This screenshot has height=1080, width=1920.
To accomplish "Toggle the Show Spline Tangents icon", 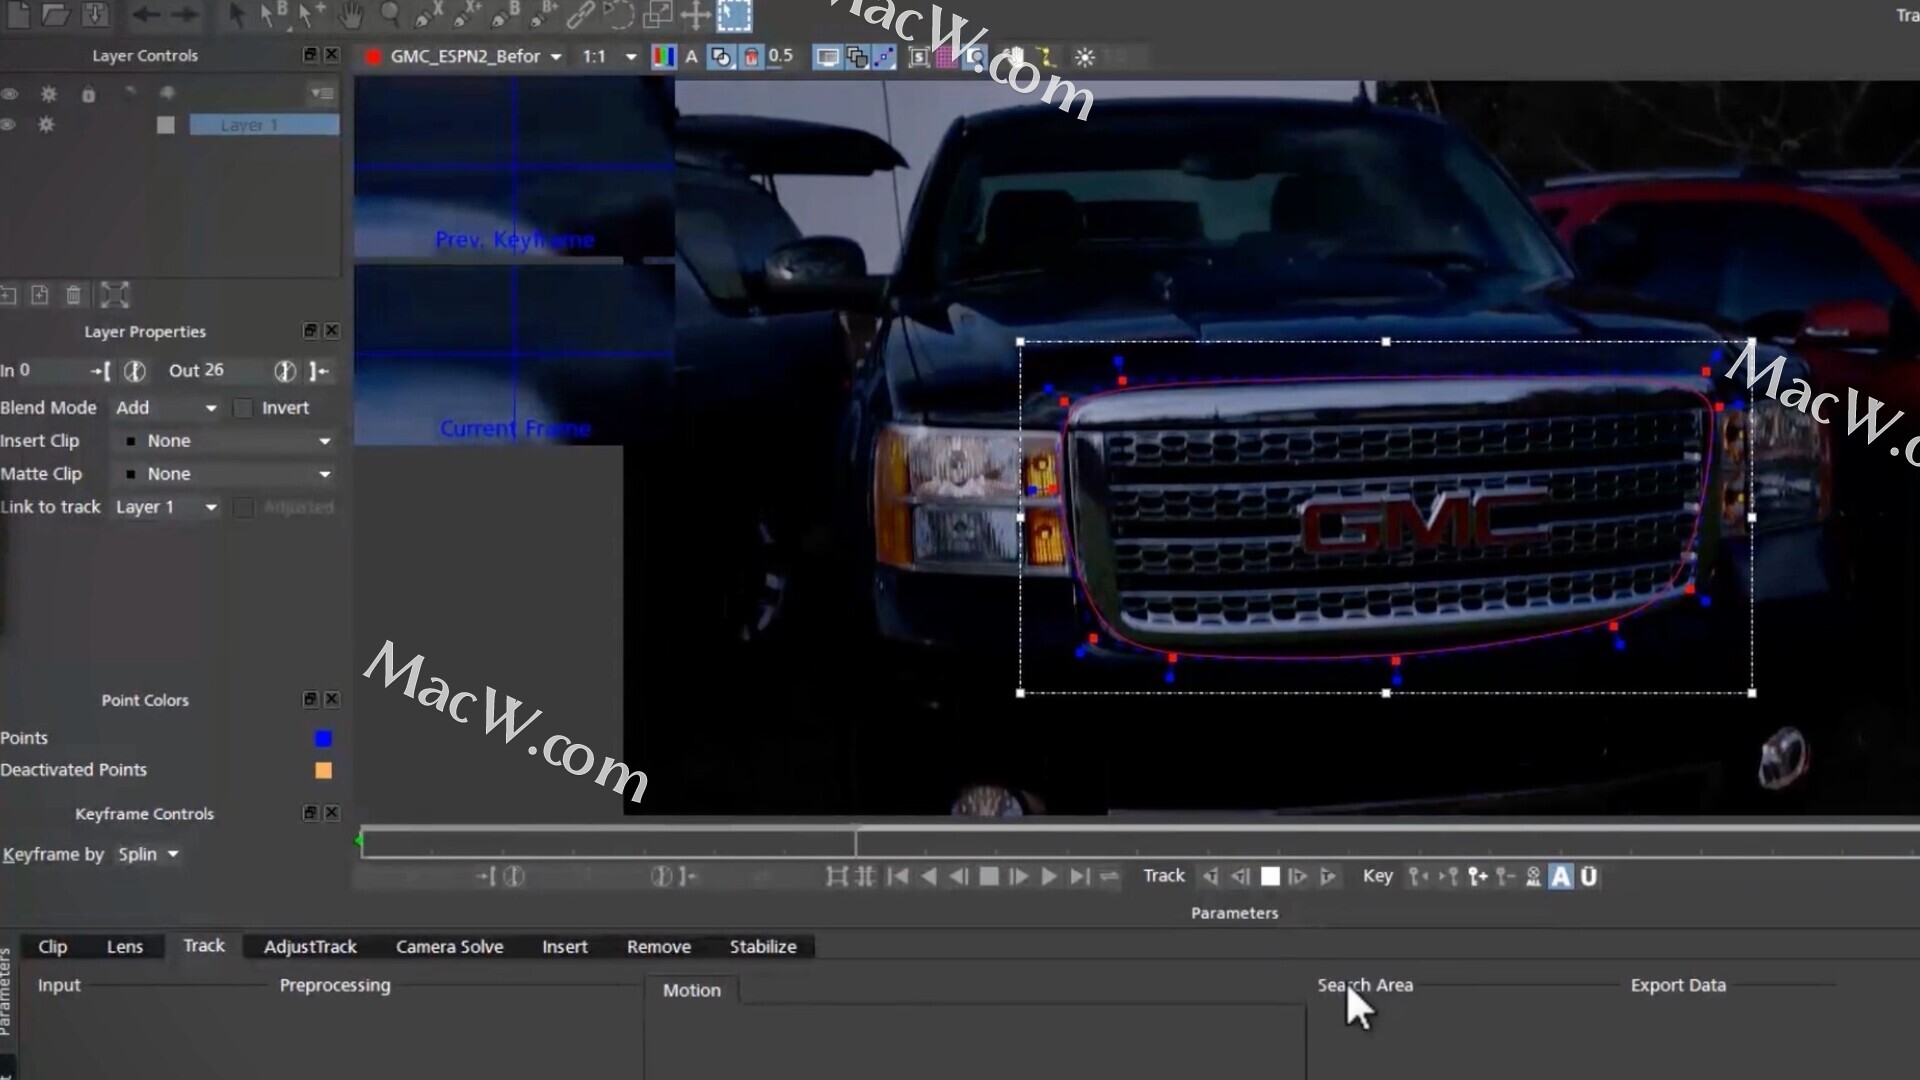I will pos(885,57).
